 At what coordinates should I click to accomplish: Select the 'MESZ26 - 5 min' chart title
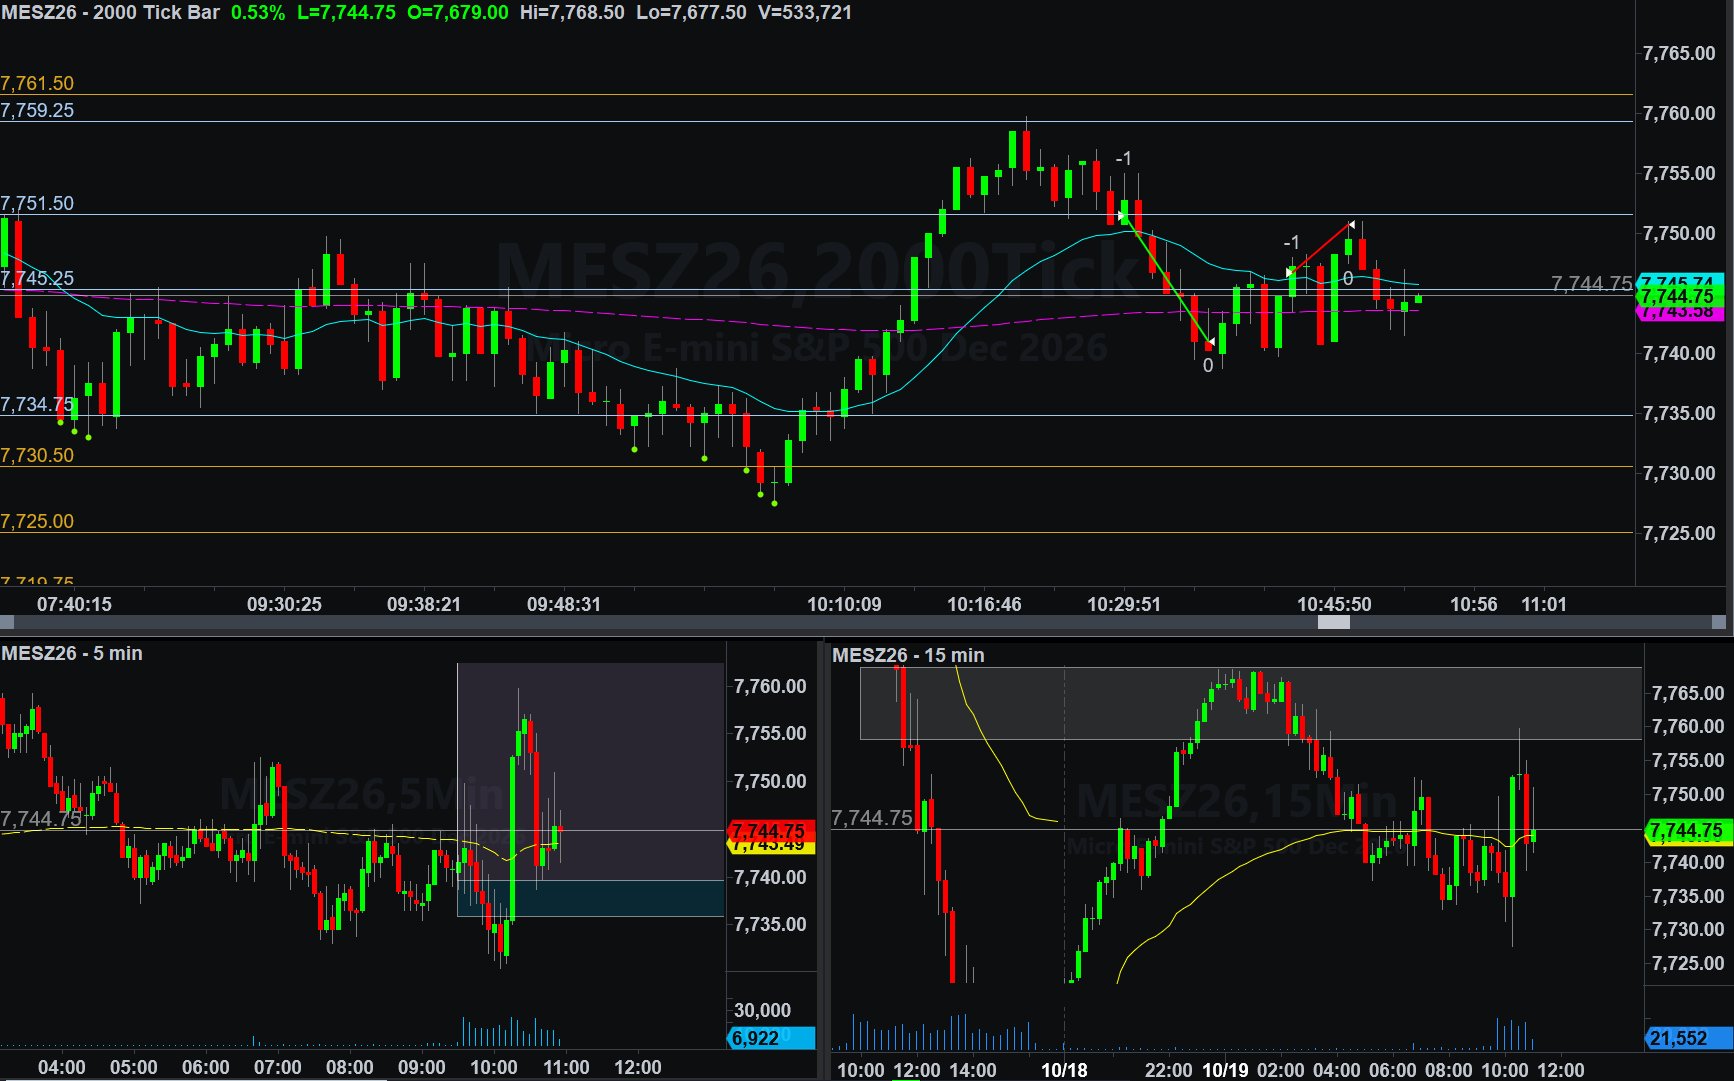pos(72,653)
